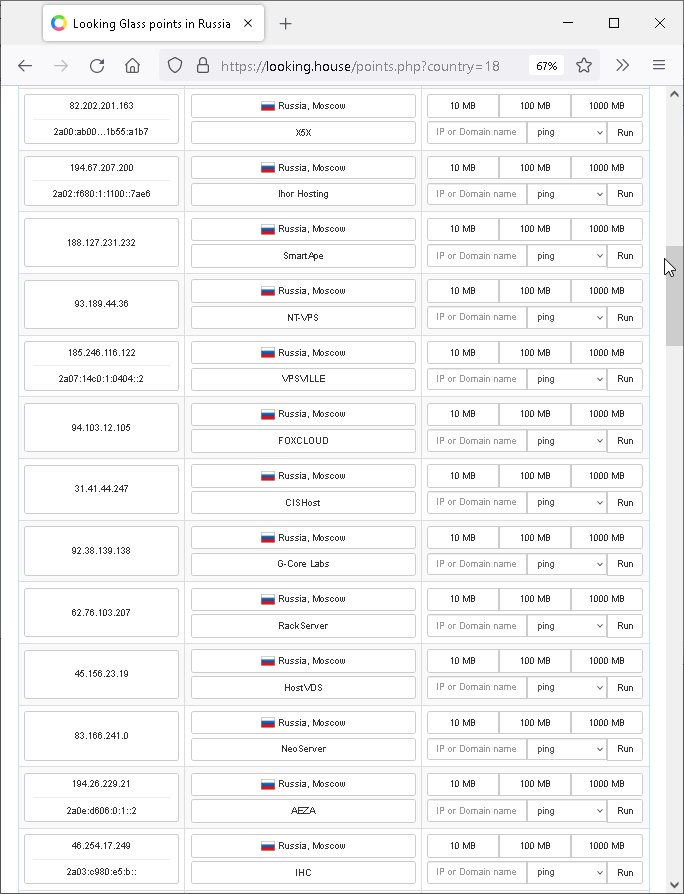The height and width of the screenshot is (894, 684).
Task: Go to the browser home page icon
Action: coord(132,66)
